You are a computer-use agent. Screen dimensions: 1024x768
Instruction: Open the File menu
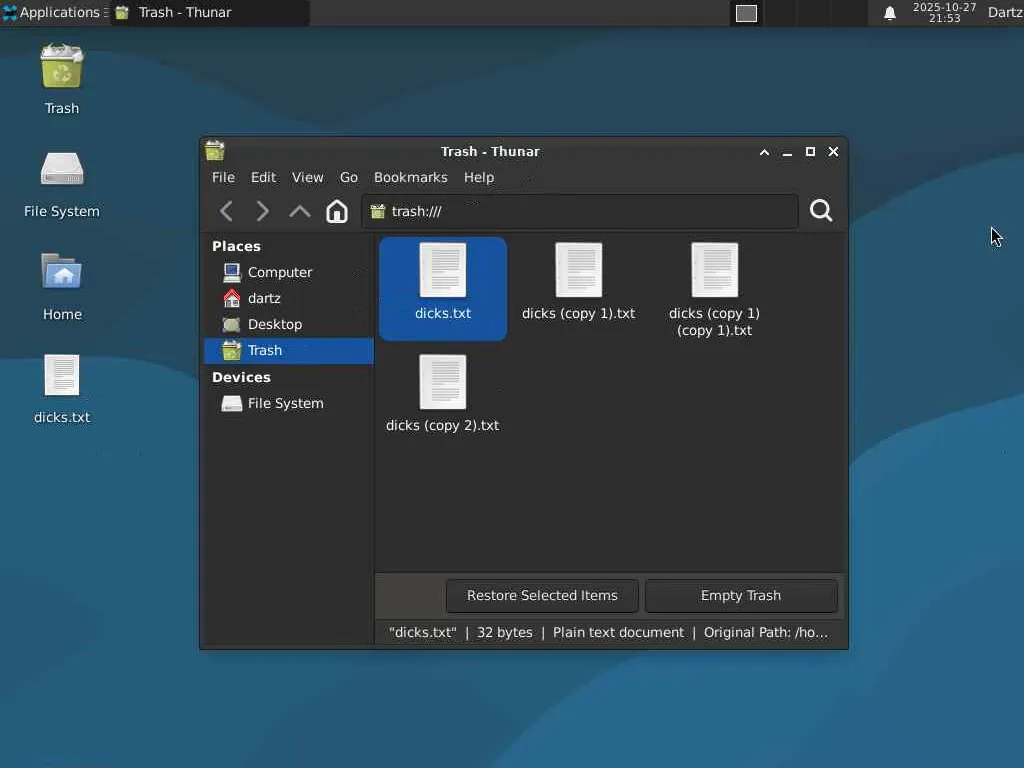pyautogui.click(x=223, y=178)
